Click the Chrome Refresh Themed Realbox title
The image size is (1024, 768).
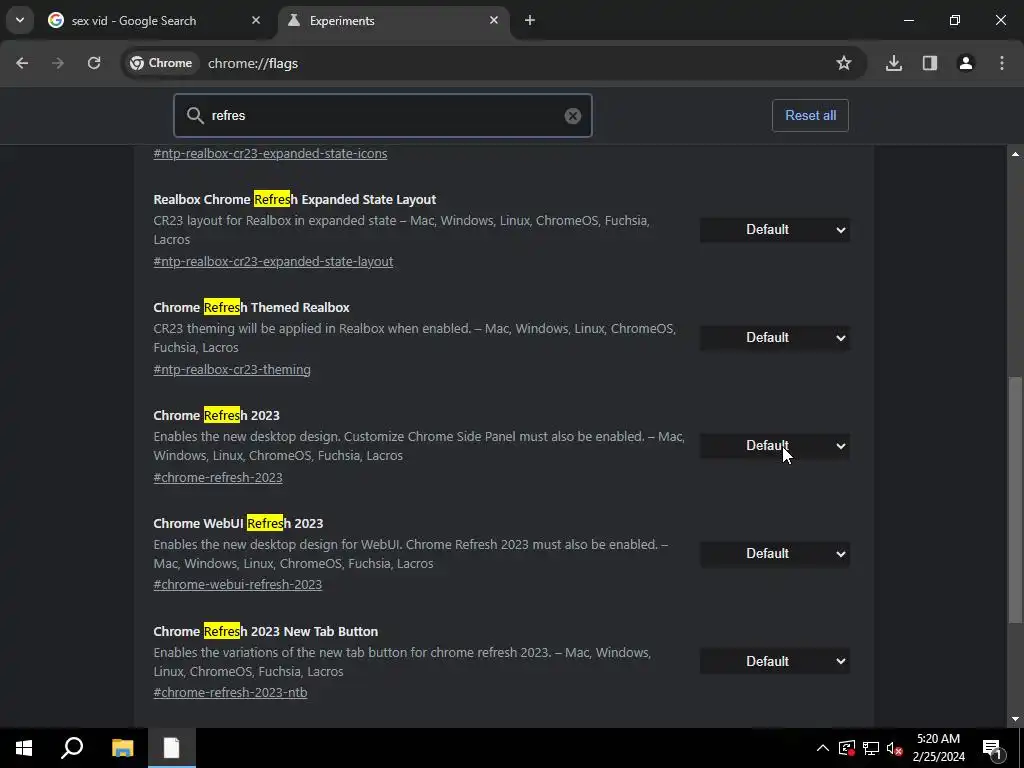point(251,308)
